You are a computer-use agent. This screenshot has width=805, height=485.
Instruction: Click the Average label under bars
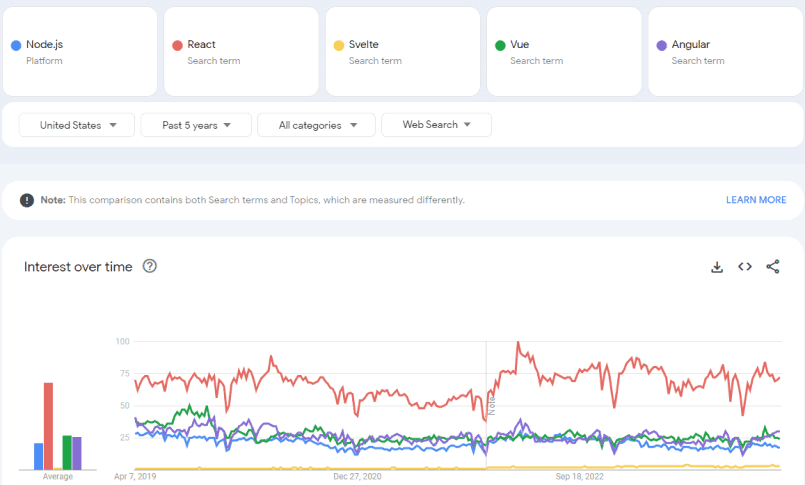(x=58, y=476)
